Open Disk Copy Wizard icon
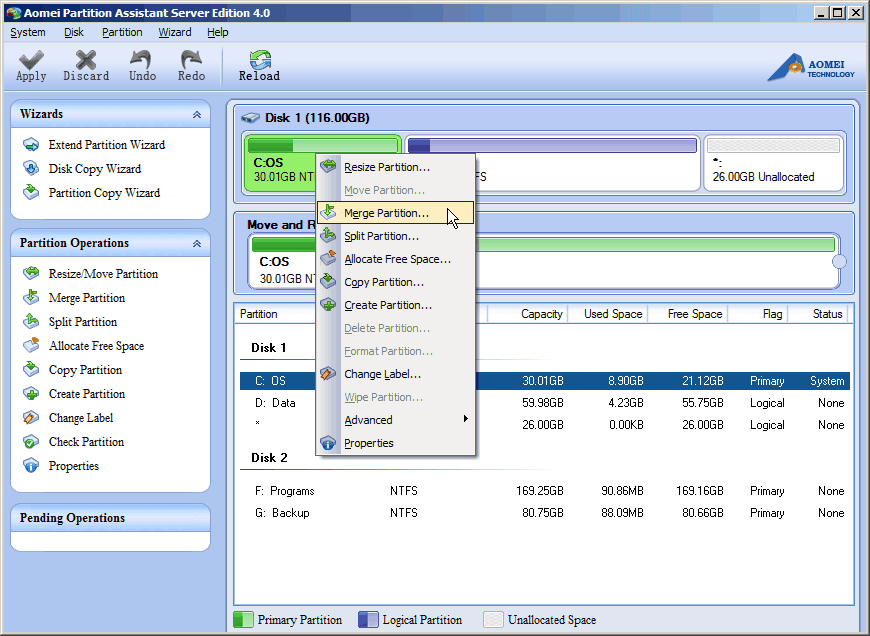Screen dimensions: 870x636 (x=31, y=169)
